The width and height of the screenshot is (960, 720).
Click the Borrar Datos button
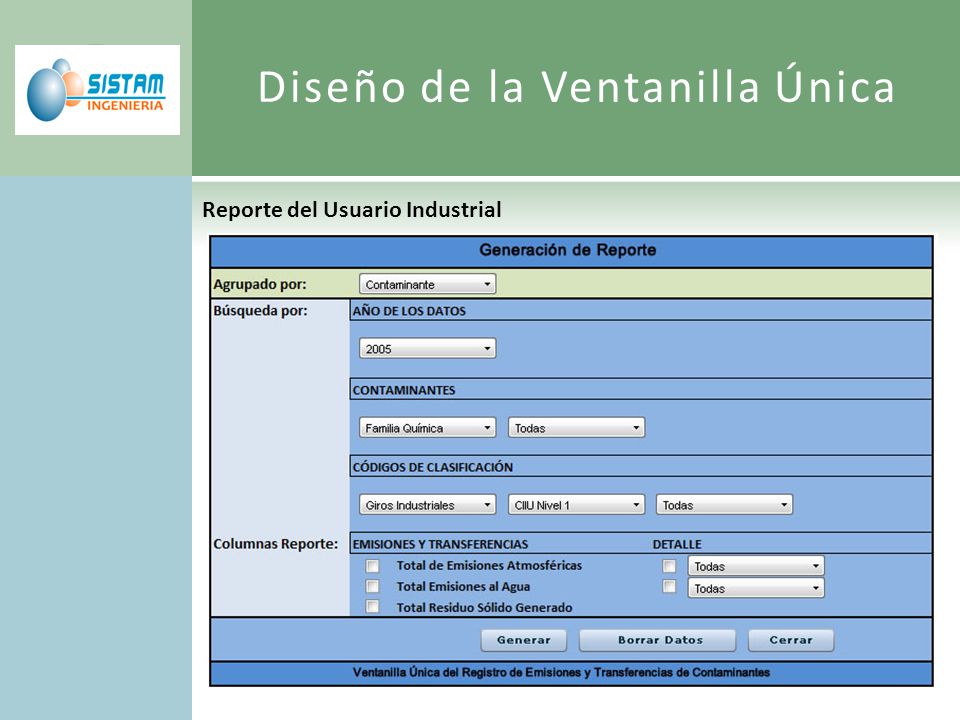click(x=658, y=640)
